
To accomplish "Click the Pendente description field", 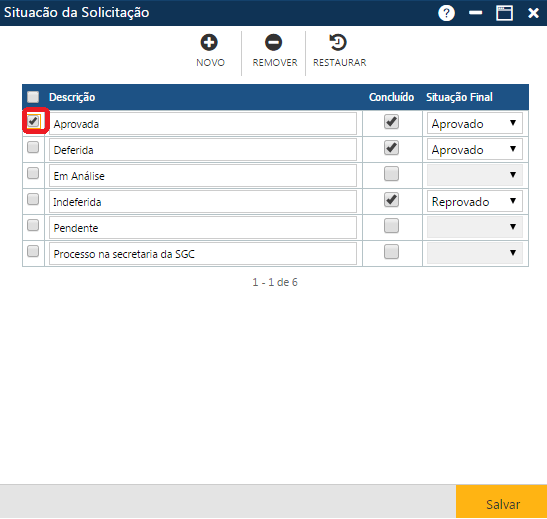I will [x=203, y=227].
